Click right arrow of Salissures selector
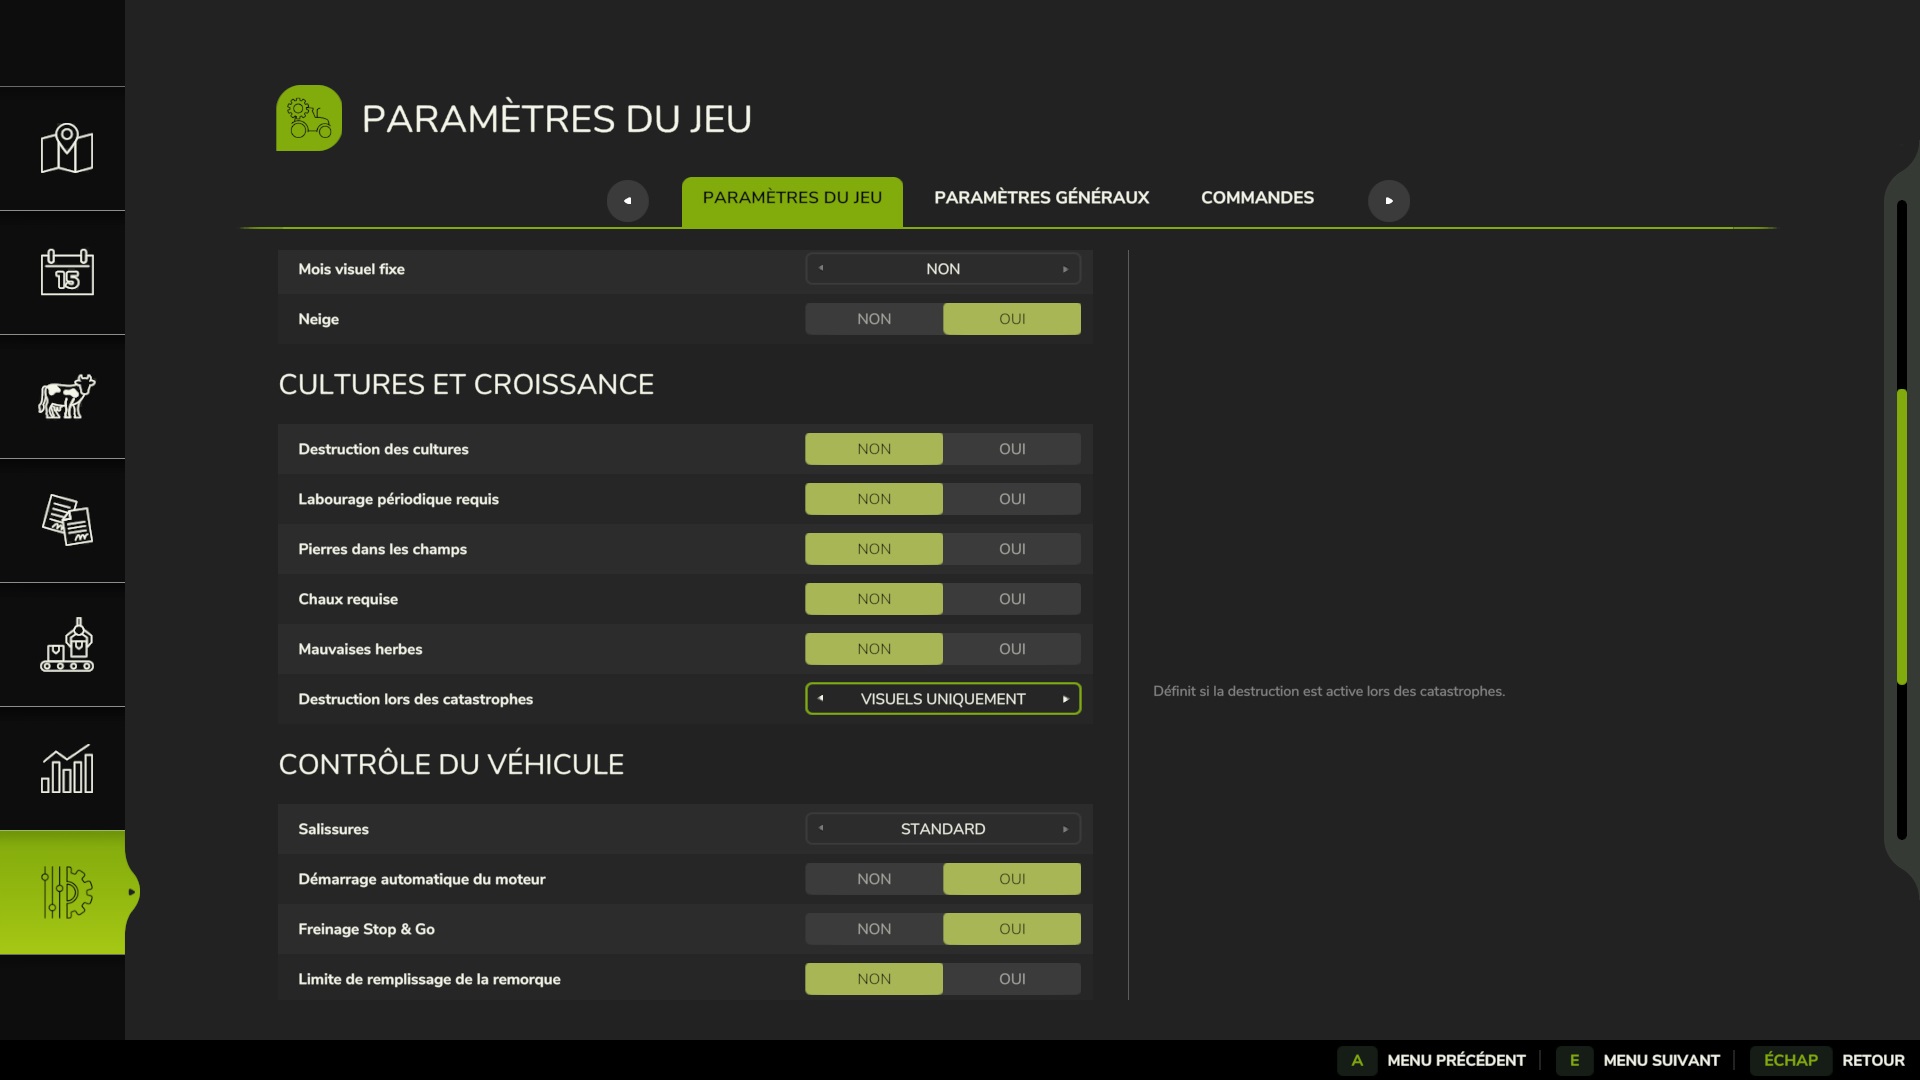The width and height of the screenshot is (1920, 1080). tap(1065, 829)
